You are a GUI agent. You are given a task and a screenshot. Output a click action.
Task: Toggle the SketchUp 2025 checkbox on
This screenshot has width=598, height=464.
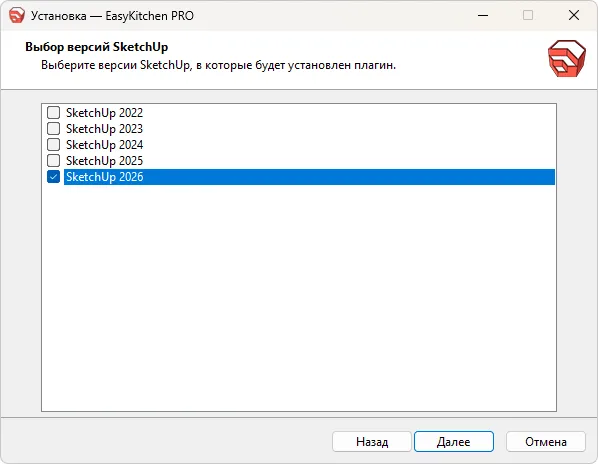[53, 161]
